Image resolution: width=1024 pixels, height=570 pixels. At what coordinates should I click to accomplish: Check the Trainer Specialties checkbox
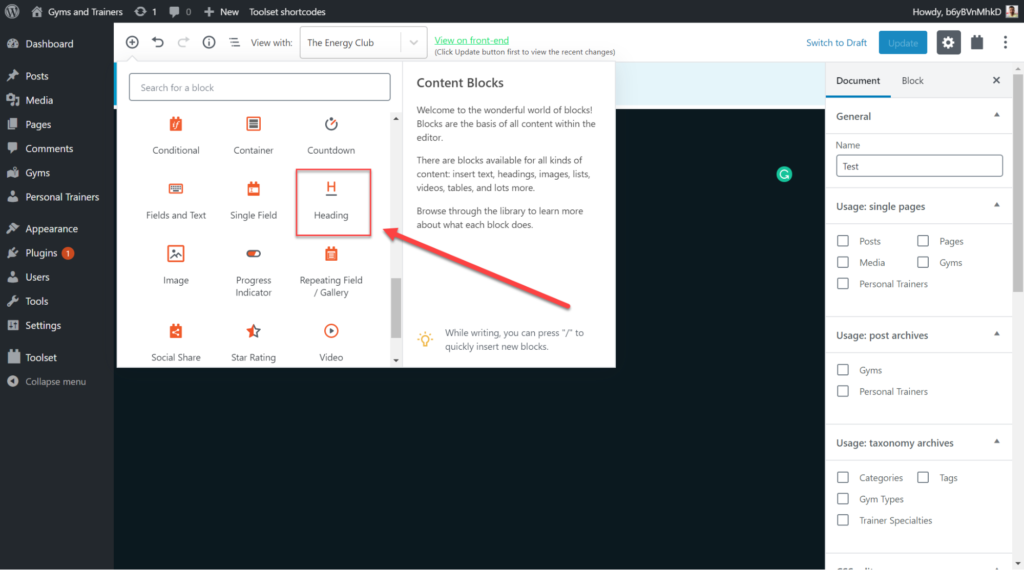click(x=843, y=520)
